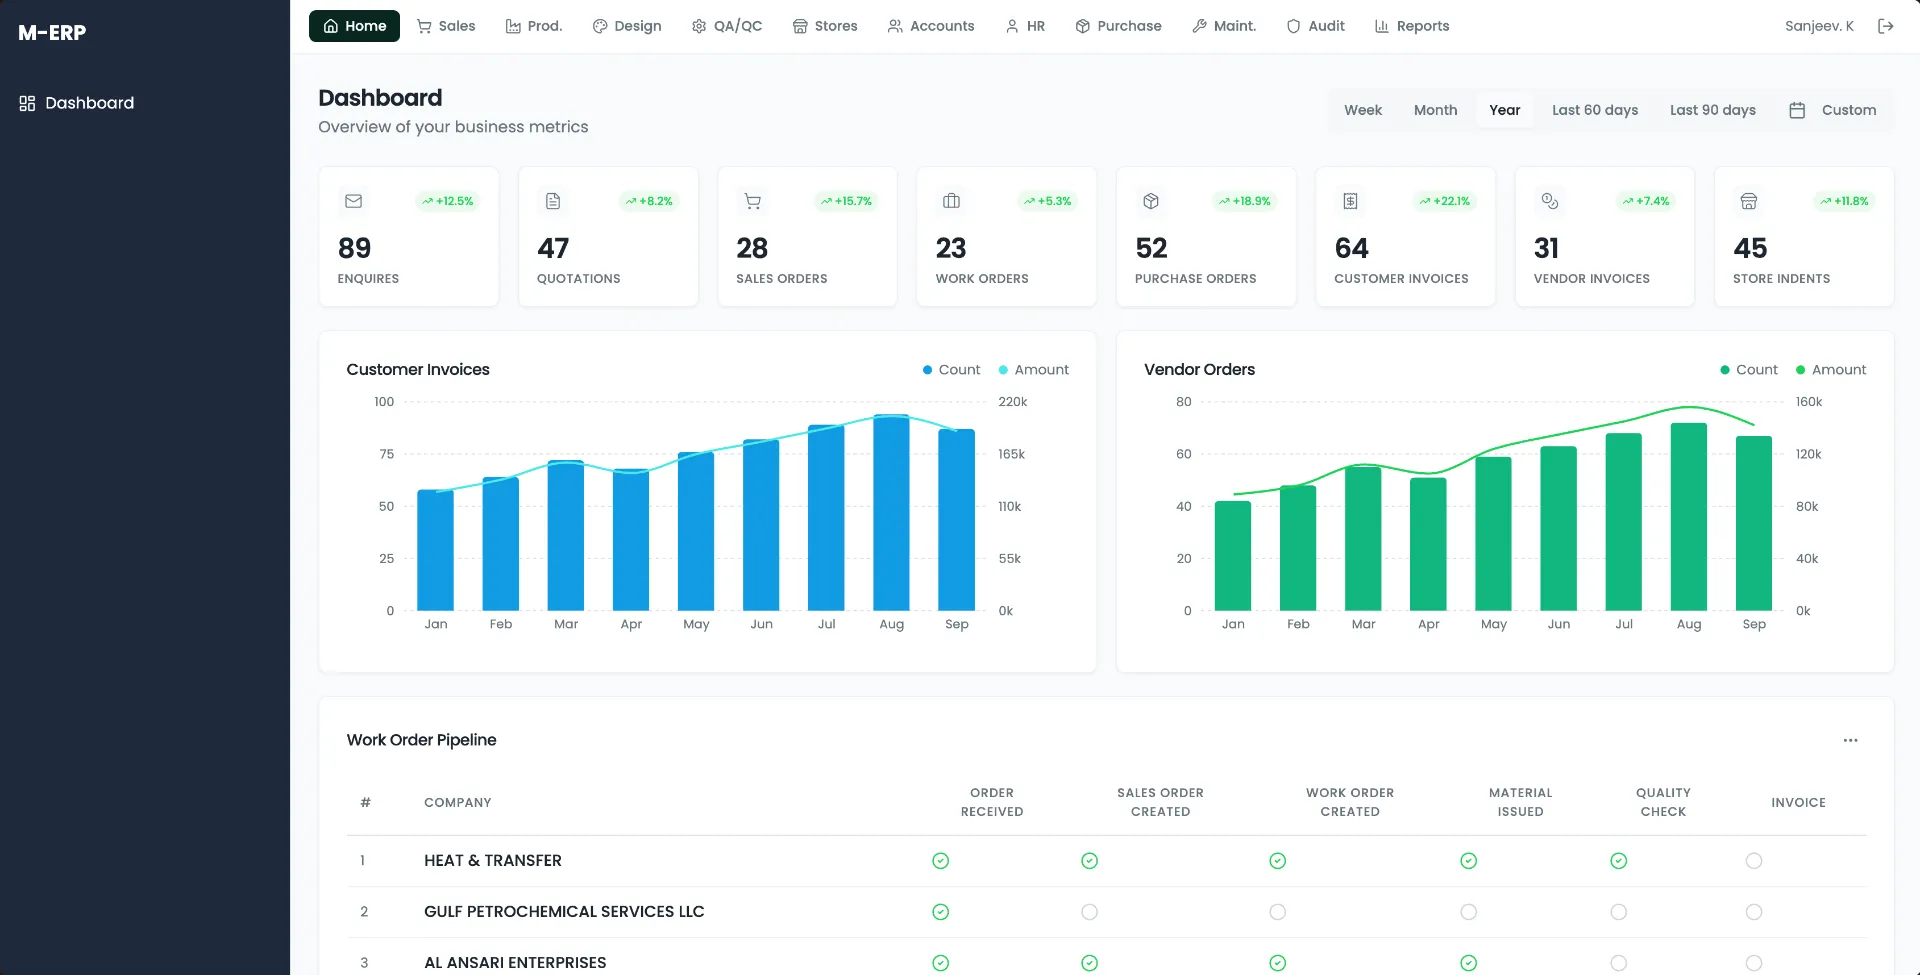Select the Week time filter
Viewport: 1920px width, 975px height.
[x=1362, y=110]
